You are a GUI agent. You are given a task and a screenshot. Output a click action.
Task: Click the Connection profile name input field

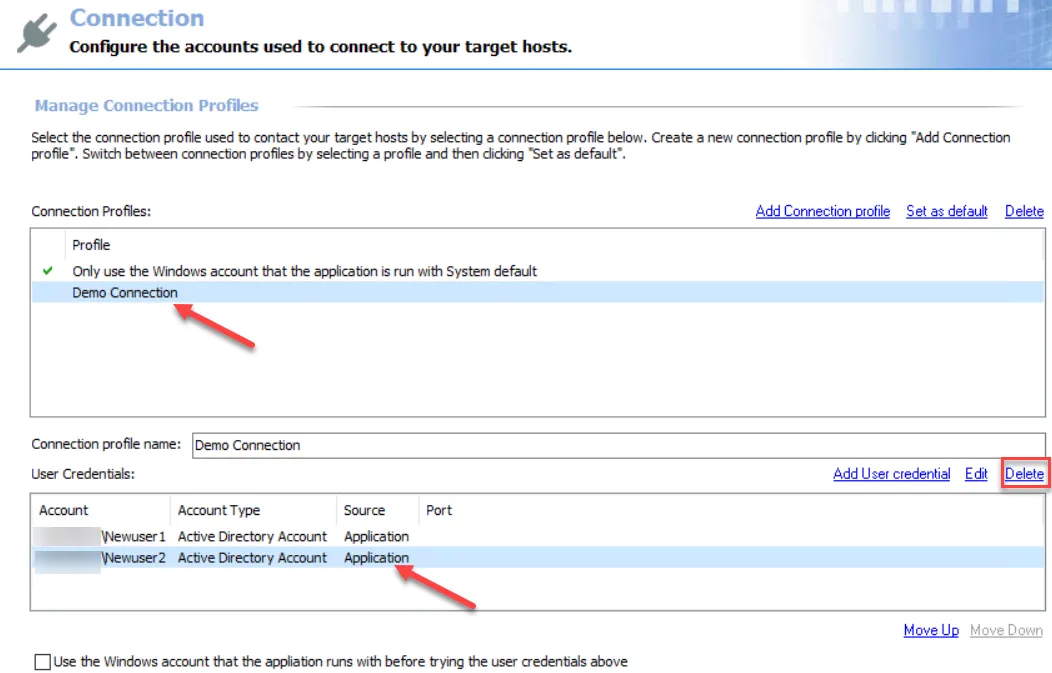tap(618, 446)
